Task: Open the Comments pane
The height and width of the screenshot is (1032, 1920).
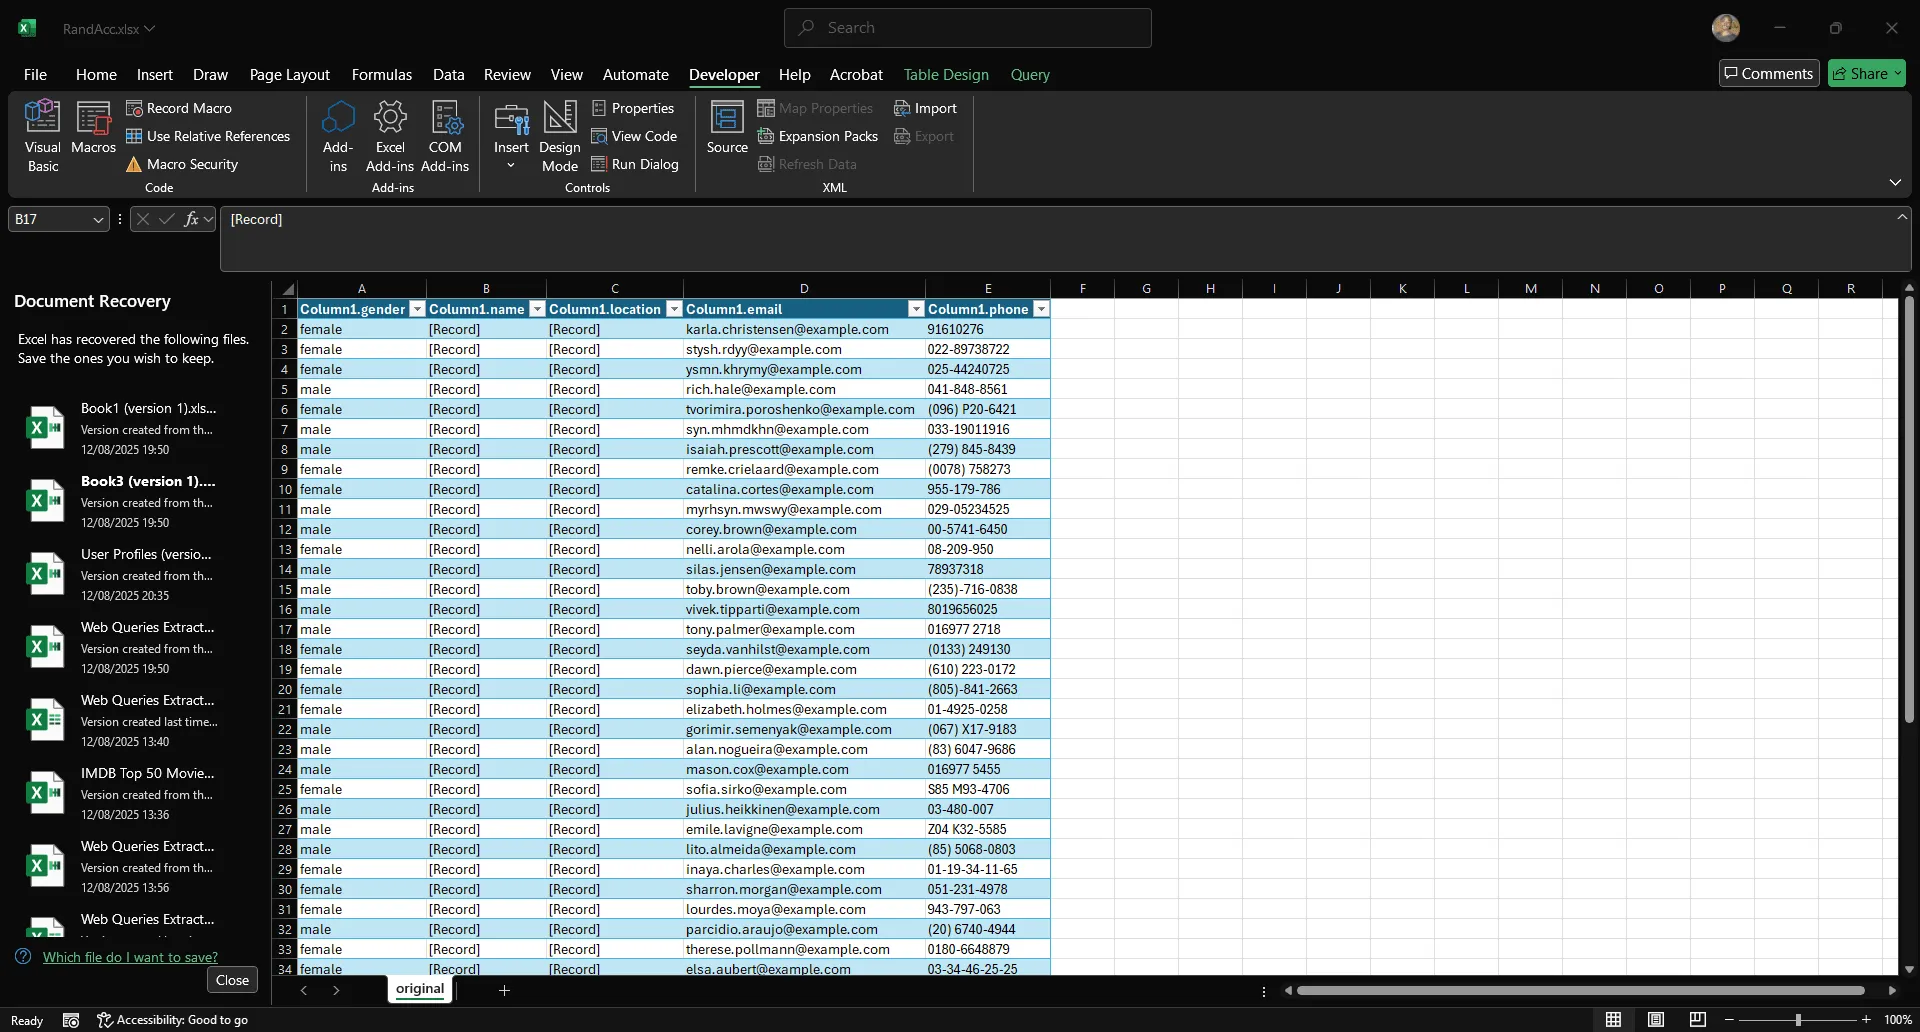Action: point(1769,73)
